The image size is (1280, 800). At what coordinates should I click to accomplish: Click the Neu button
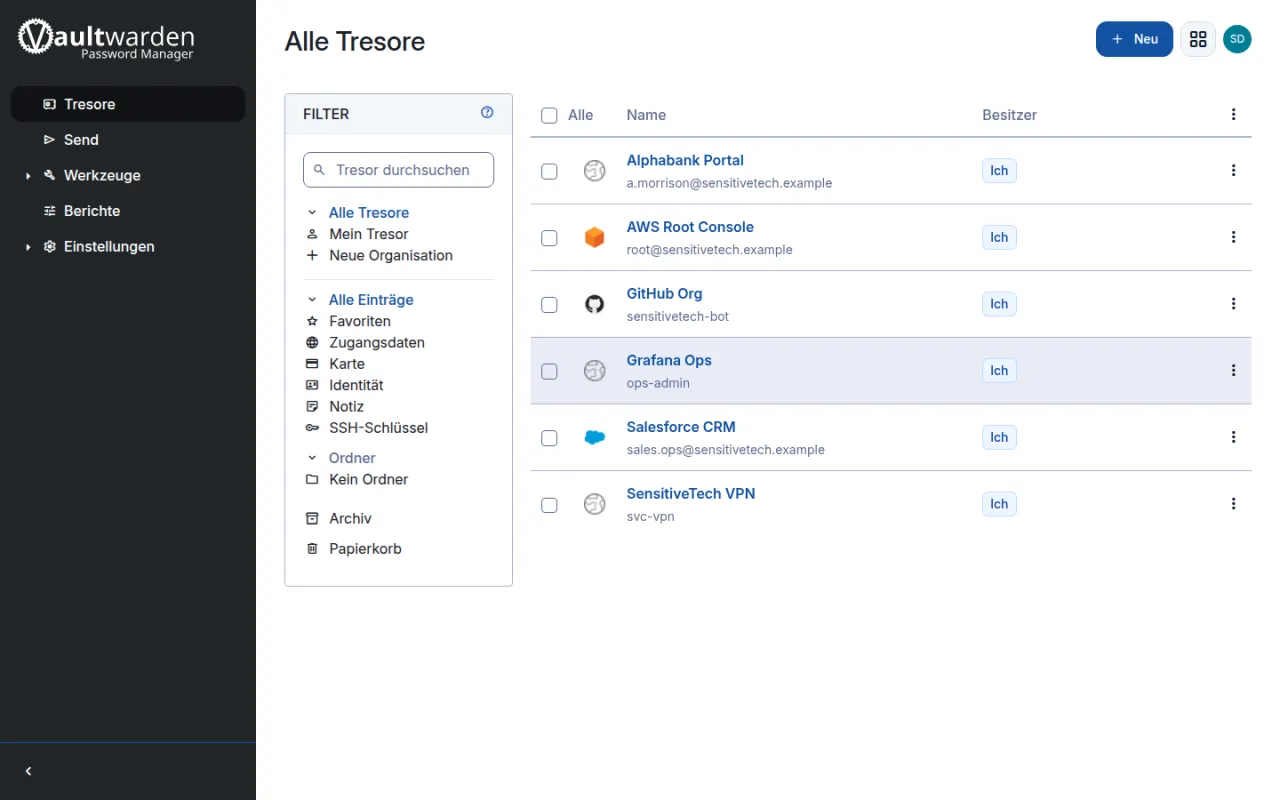coord(1134,39)
